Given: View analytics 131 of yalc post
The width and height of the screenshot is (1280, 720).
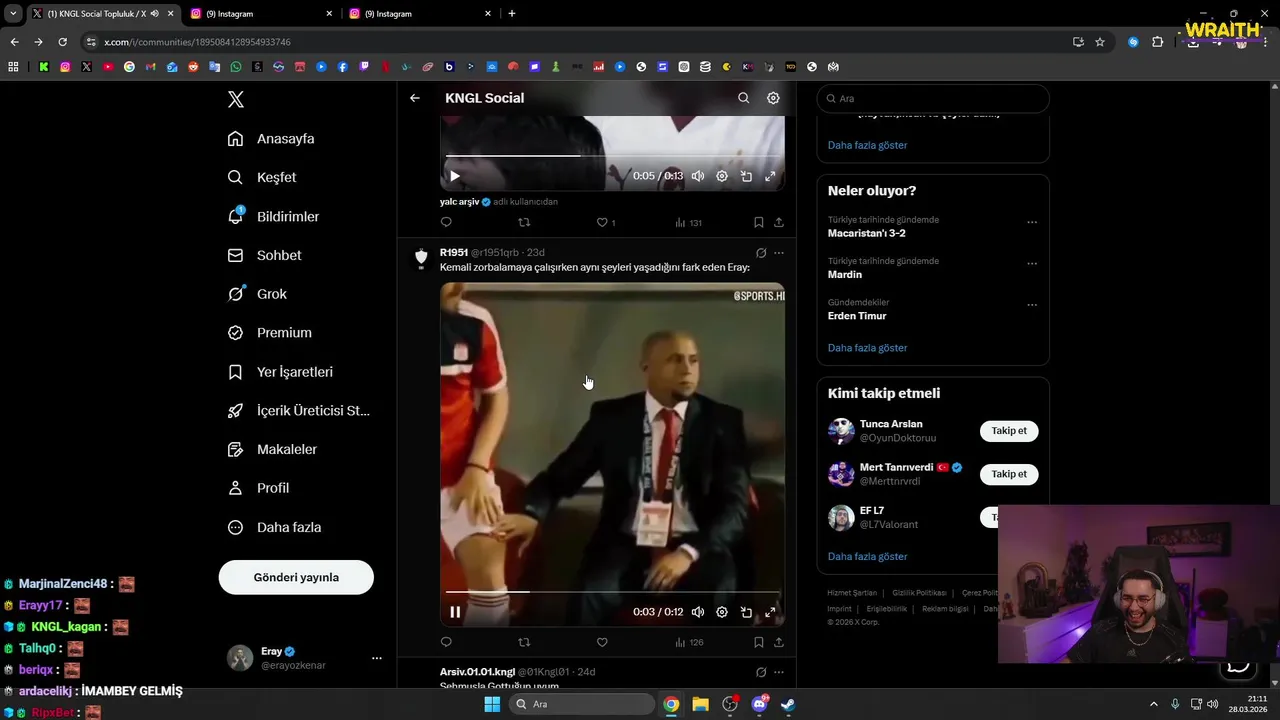Looking at the screenshot, I should click(x=688, y=222).
